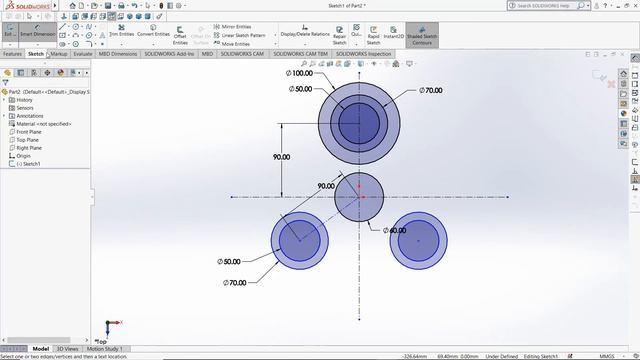Screen dimensions: 640x360
Task: Click Convert Entities icon
Action: click(153, 30)
